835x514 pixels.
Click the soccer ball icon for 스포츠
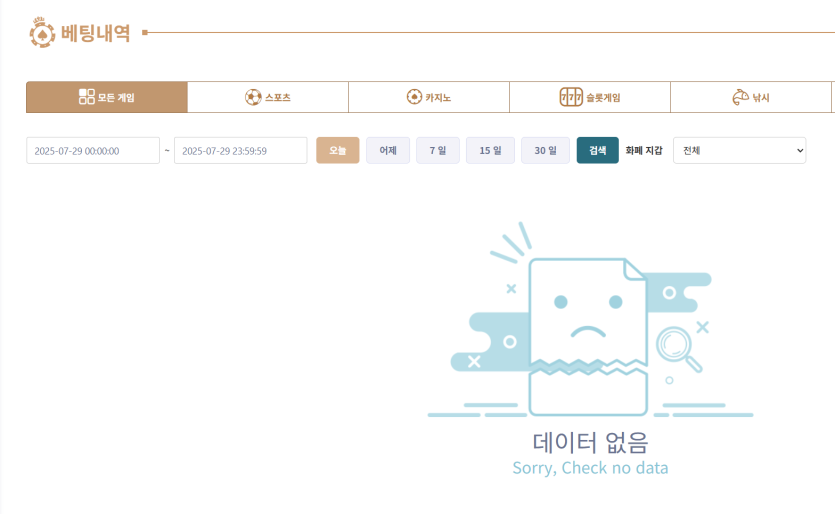[253, 97]
